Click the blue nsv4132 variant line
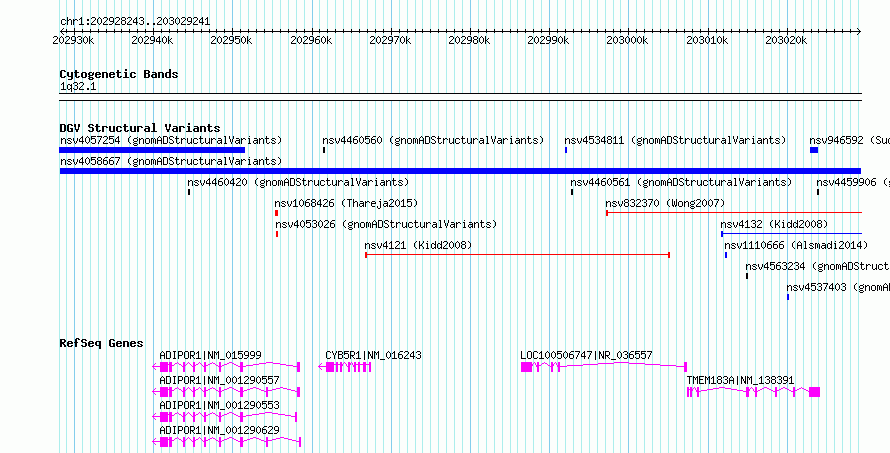890x453 pixels. pyautogui.click(x=792, y=234)
